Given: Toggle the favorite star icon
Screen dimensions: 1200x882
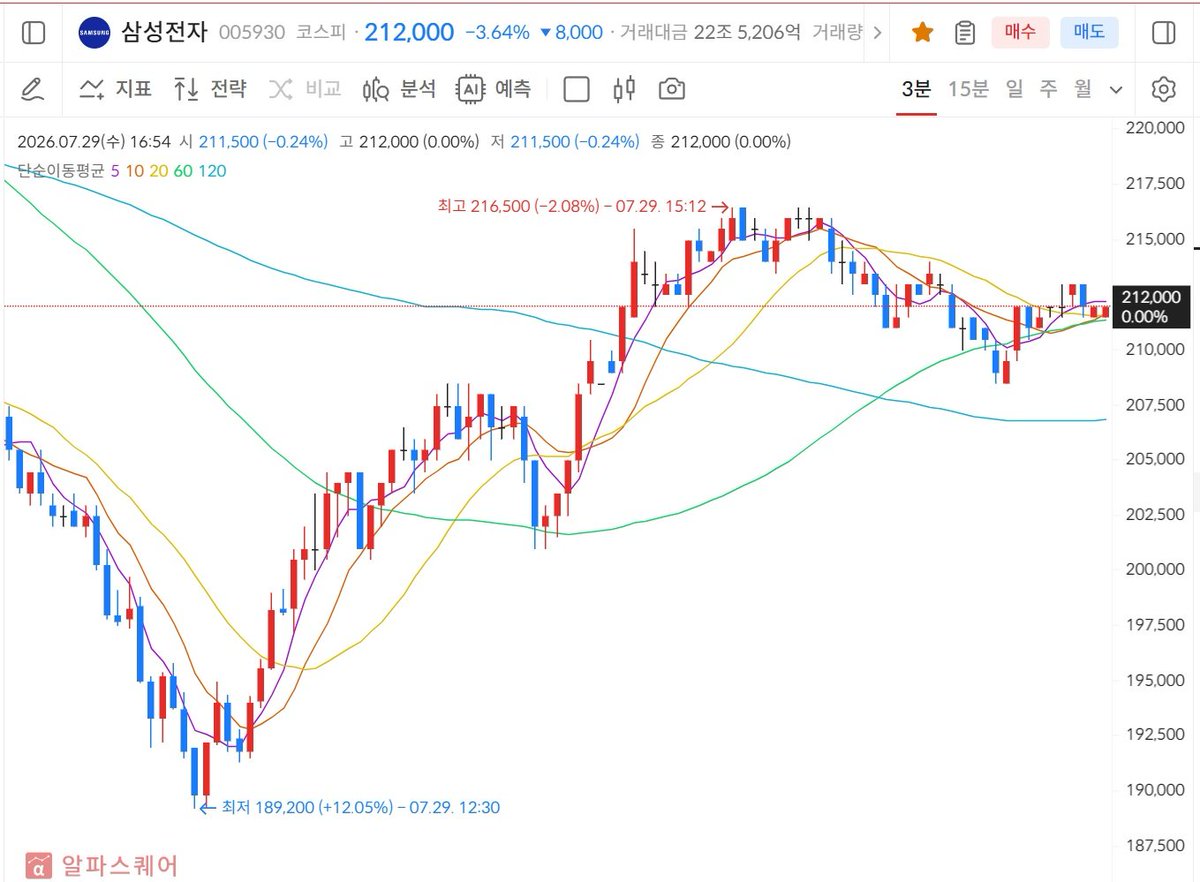Looking at the screenshot, I should point(922,33).
